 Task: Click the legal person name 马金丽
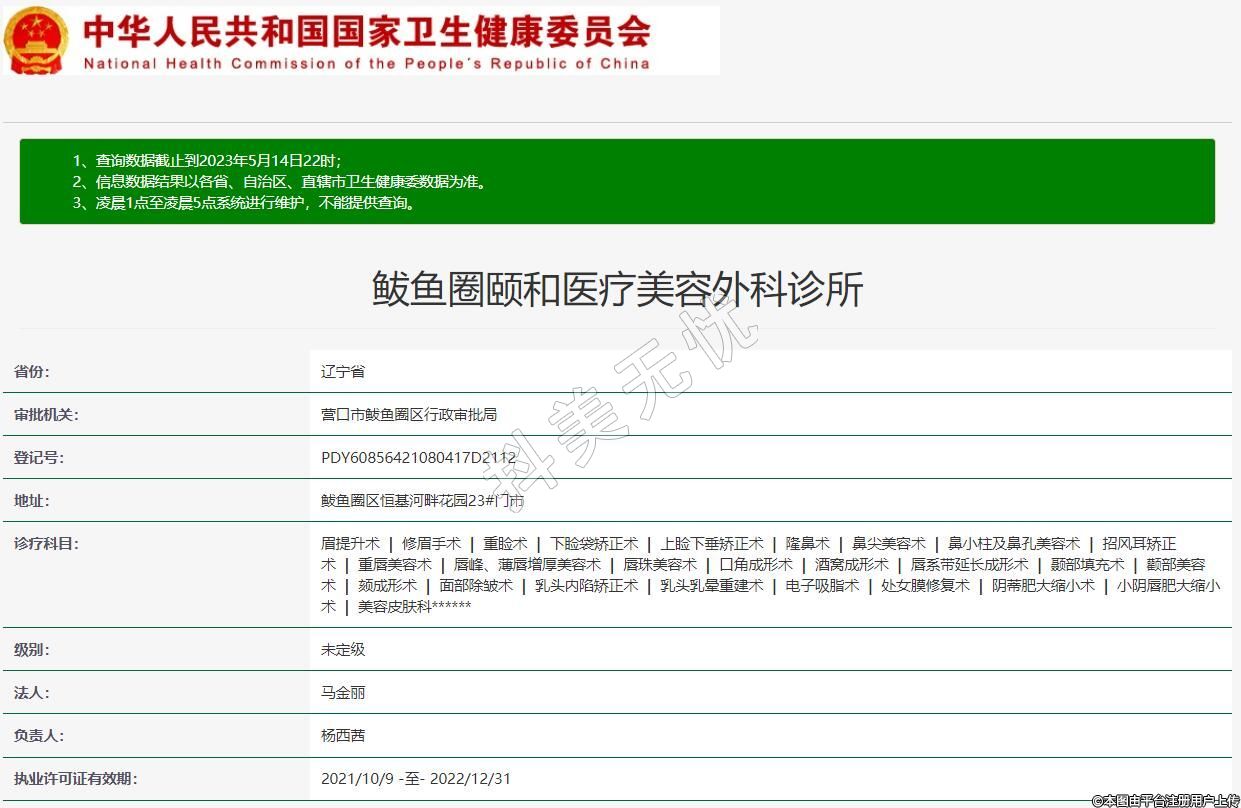click(343, 692)
